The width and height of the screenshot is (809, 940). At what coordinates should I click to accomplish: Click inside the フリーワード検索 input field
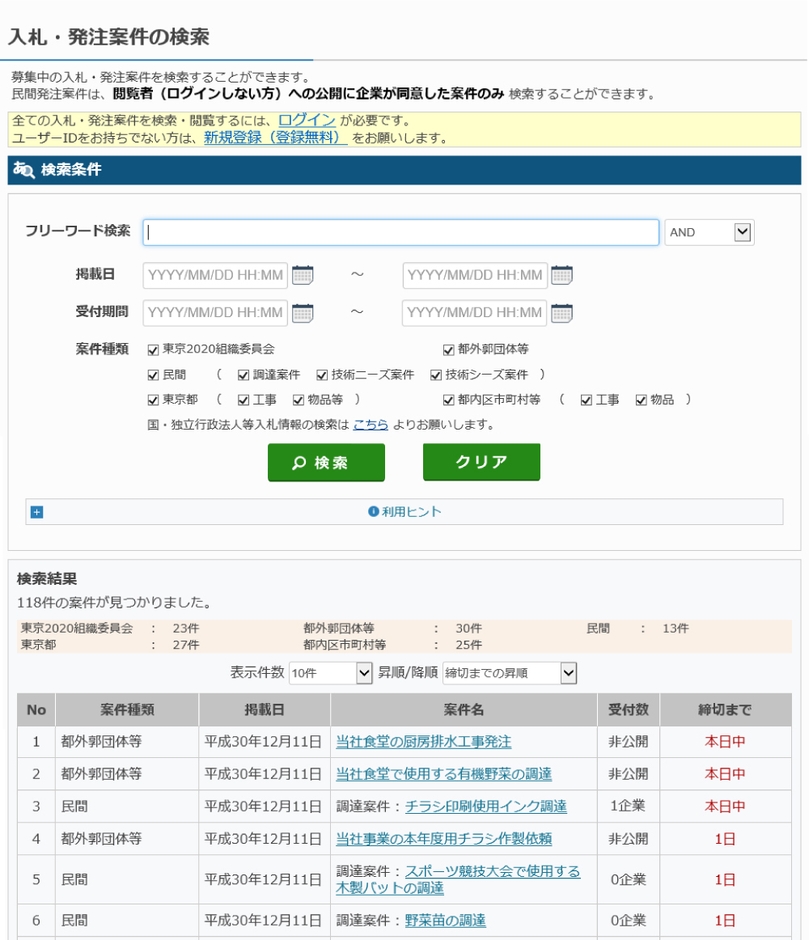[x=400, y=231]
